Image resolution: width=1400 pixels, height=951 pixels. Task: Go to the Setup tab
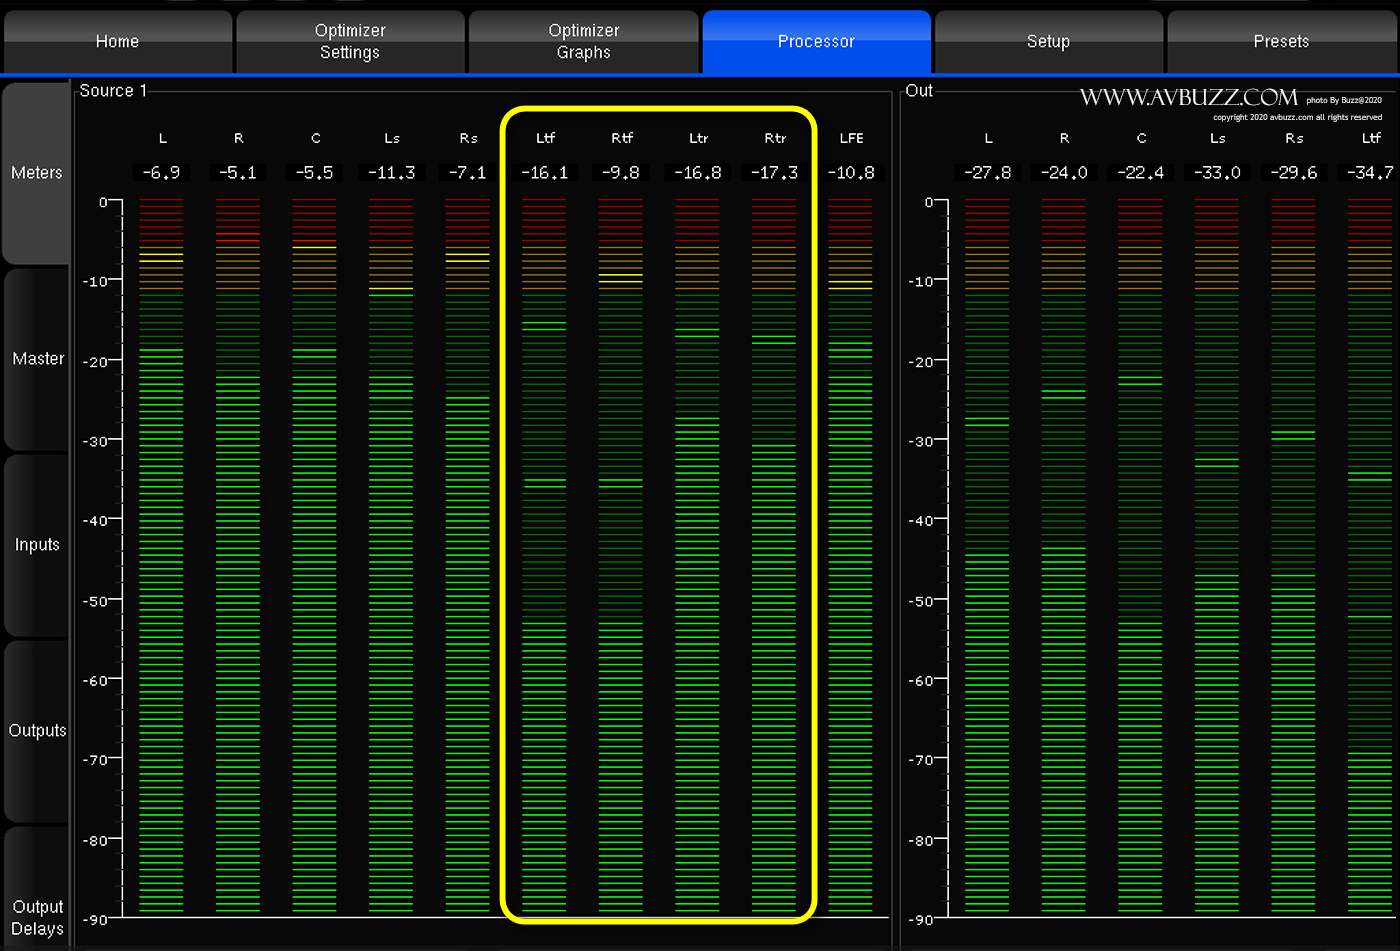tap(1048, 42)
